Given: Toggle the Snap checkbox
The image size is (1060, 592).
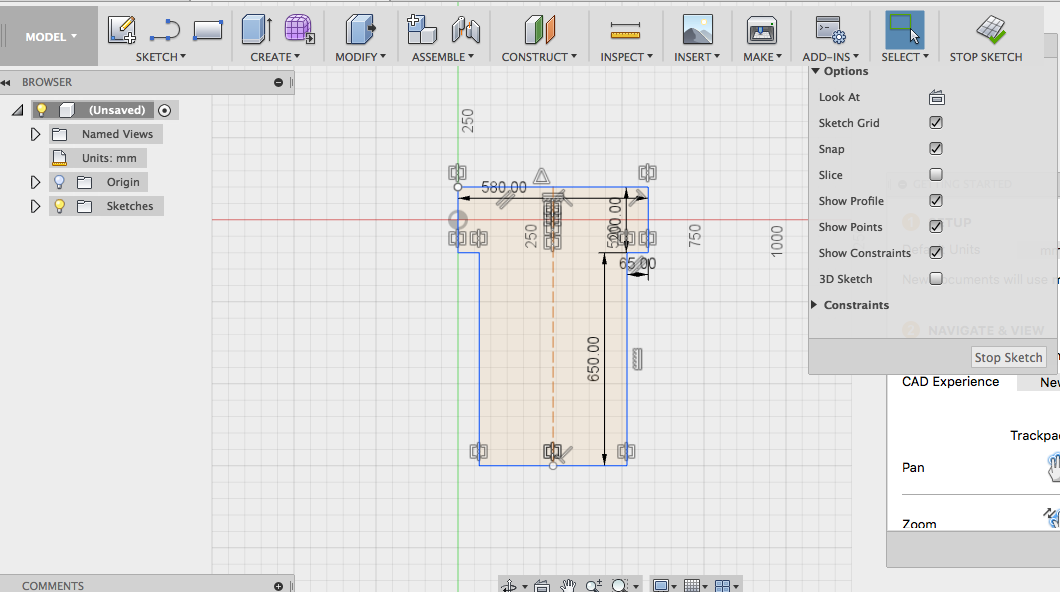Looking at the screenshot, I should point(936,149).
